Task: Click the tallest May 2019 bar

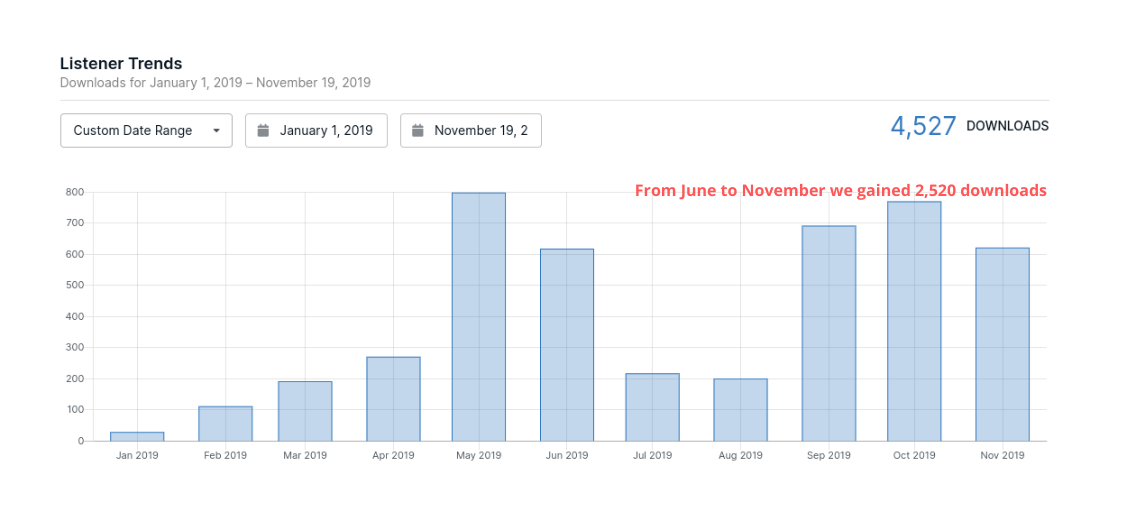Action: (x=478, y=317)
